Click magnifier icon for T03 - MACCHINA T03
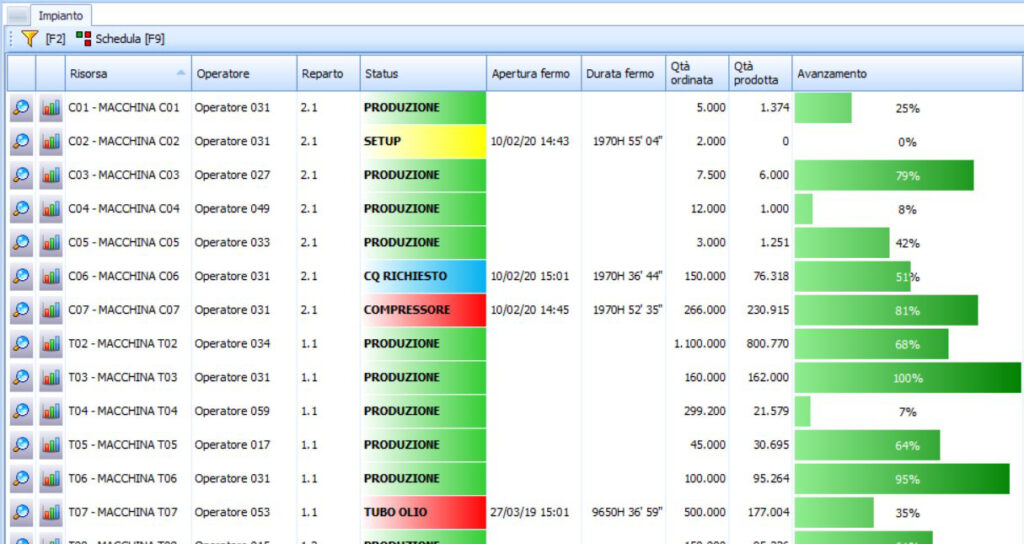Screen dimensions: 1024x544 point(21,378)
